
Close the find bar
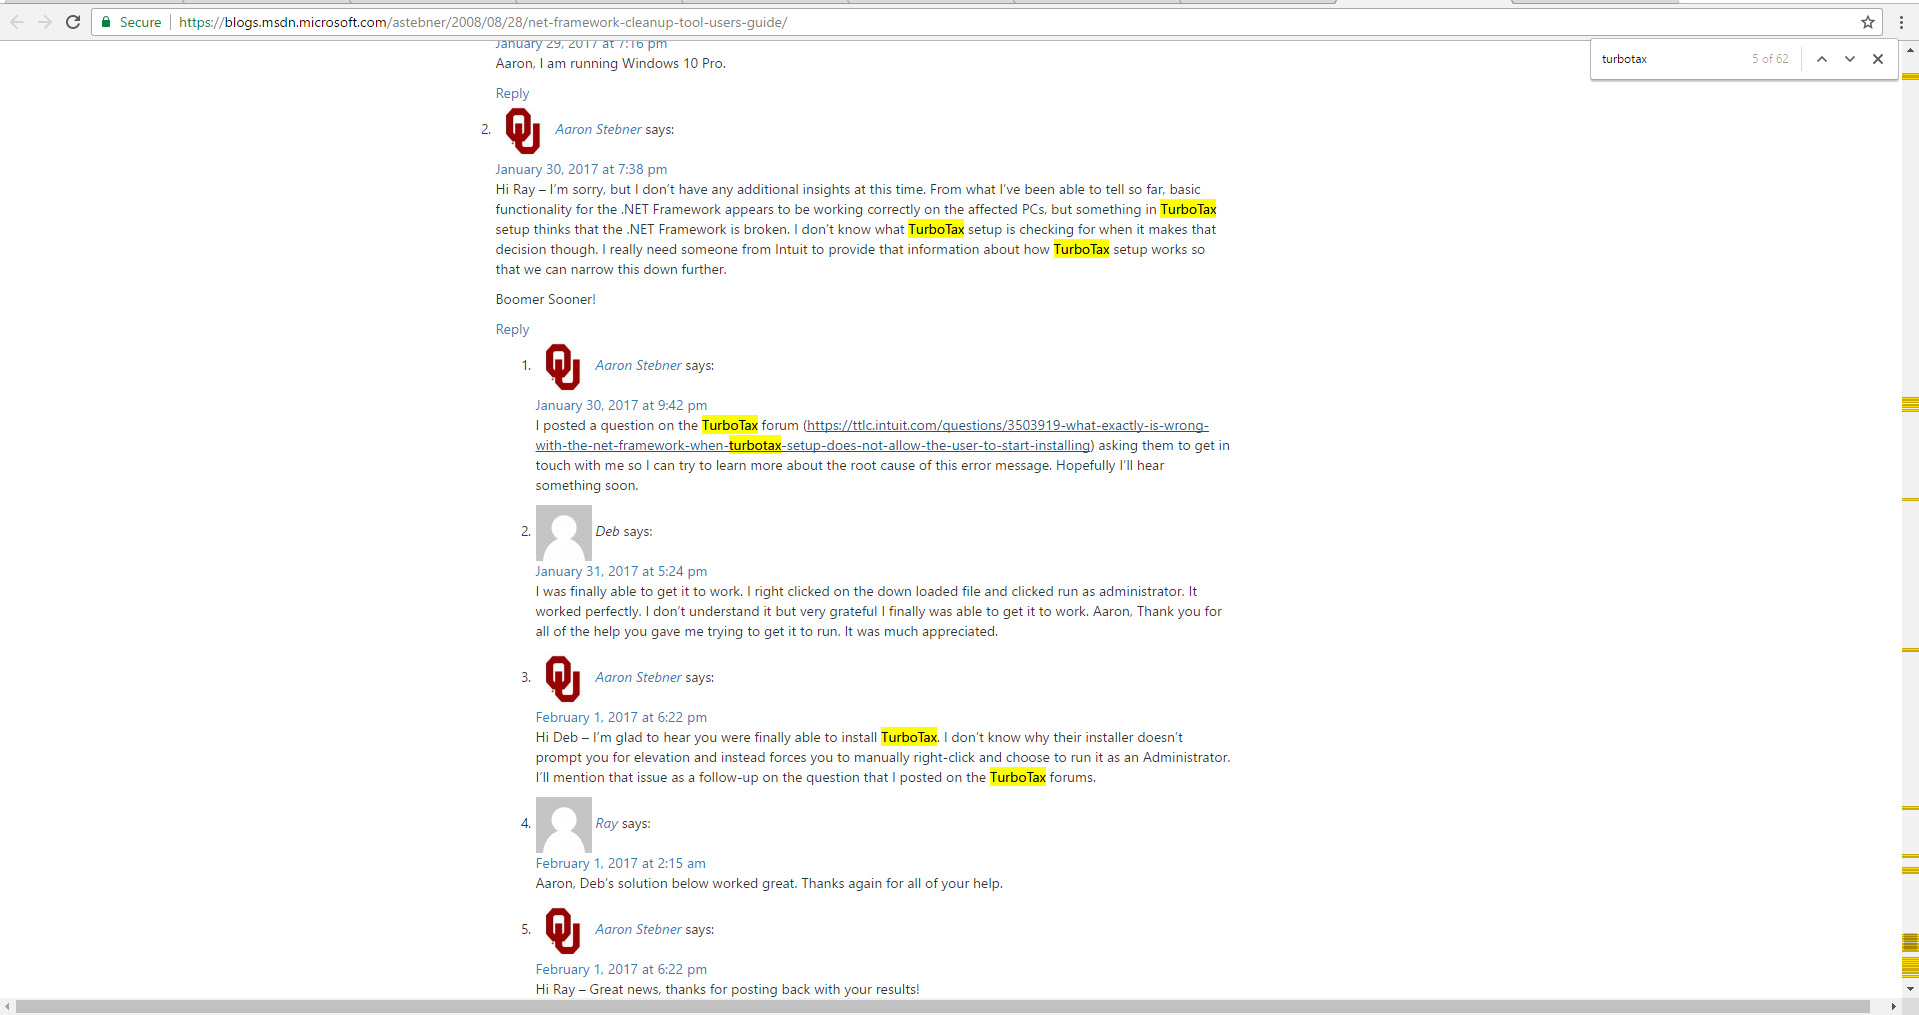1878,59
